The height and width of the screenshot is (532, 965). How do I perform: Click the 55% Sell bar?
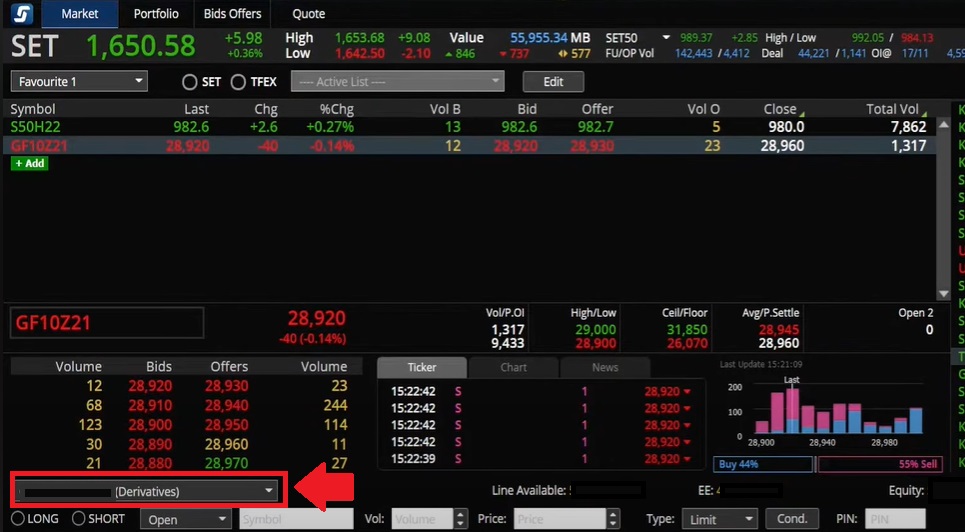coord(880,464)
